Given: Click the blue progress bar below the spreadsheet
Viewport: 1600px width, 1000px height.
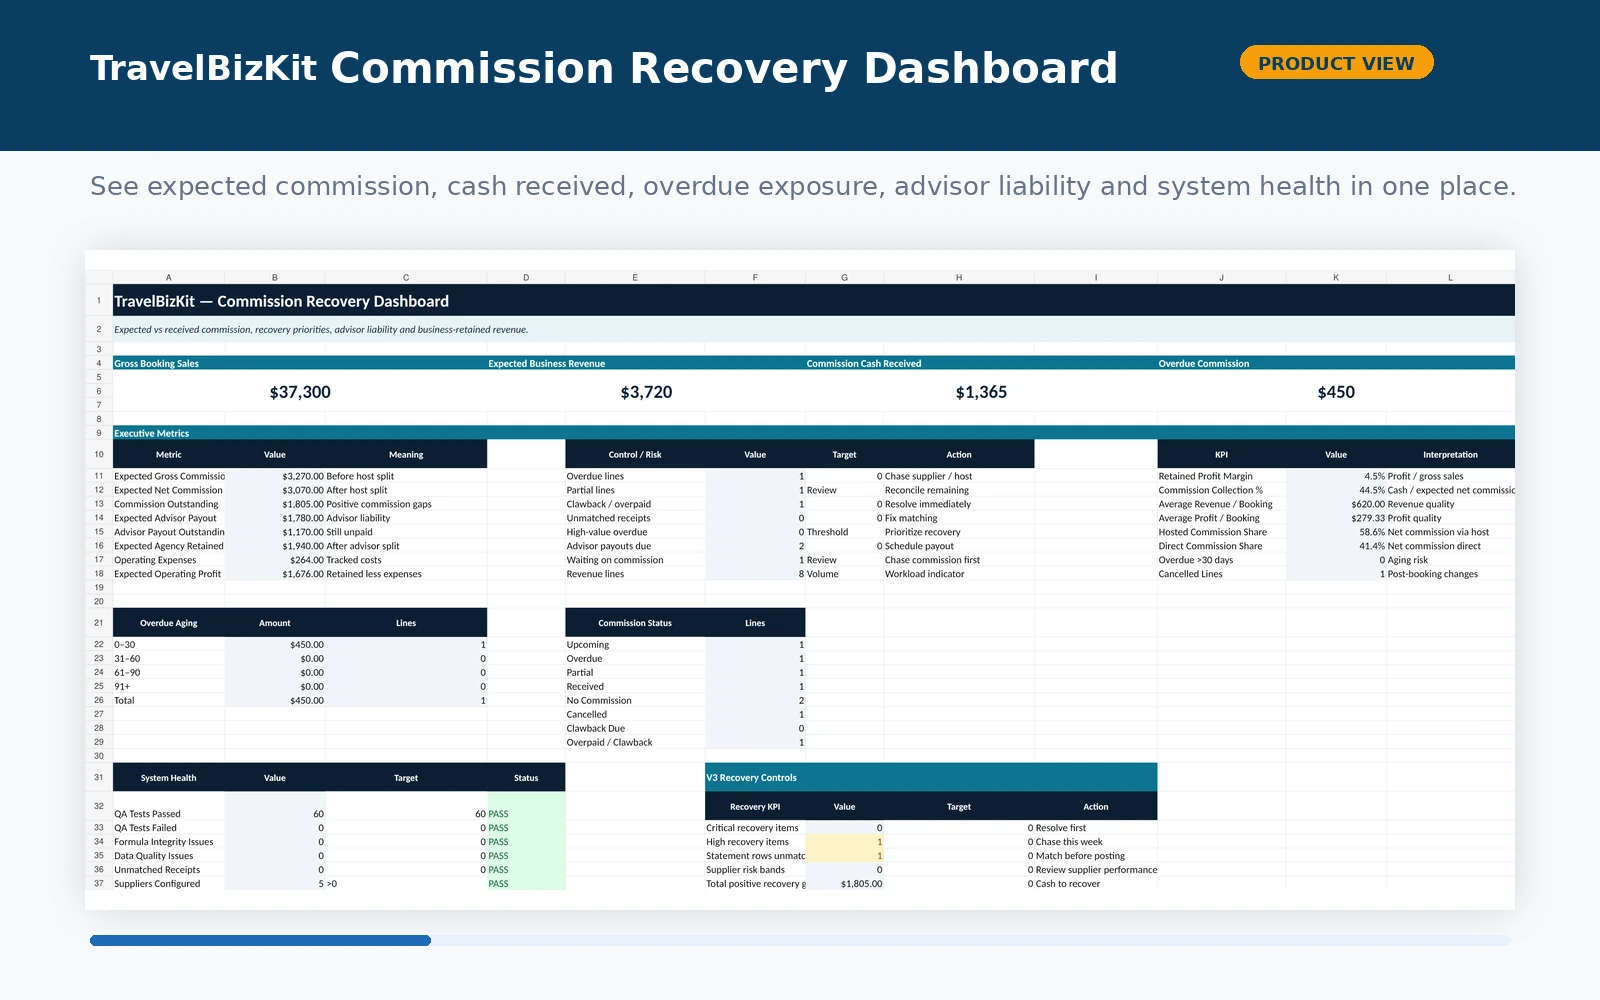Looking at the screenshot, I should click(x=260, y=940).
